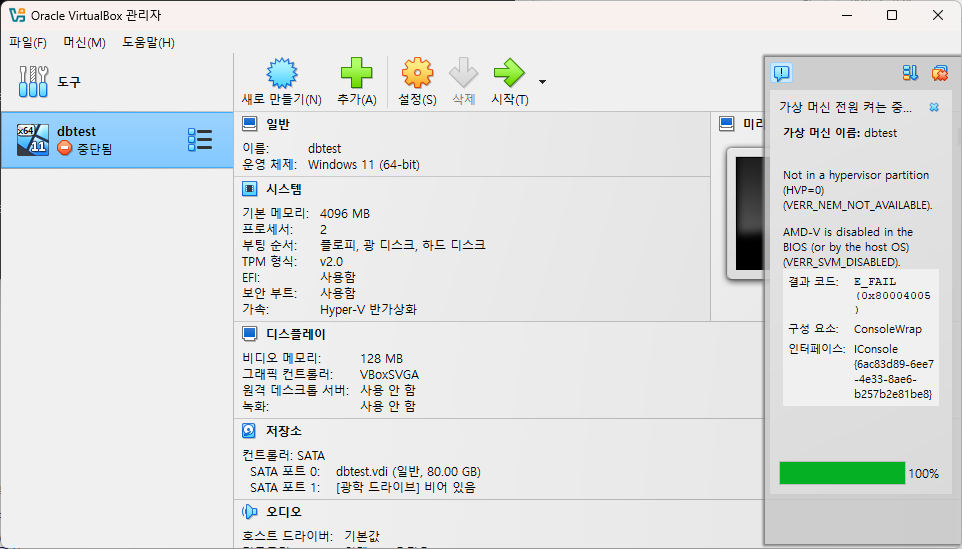Image resolution: width=962 pixels, height=549 pixels.
Task: Open the 파일(F) menu
Action: [x=28, y=42]
